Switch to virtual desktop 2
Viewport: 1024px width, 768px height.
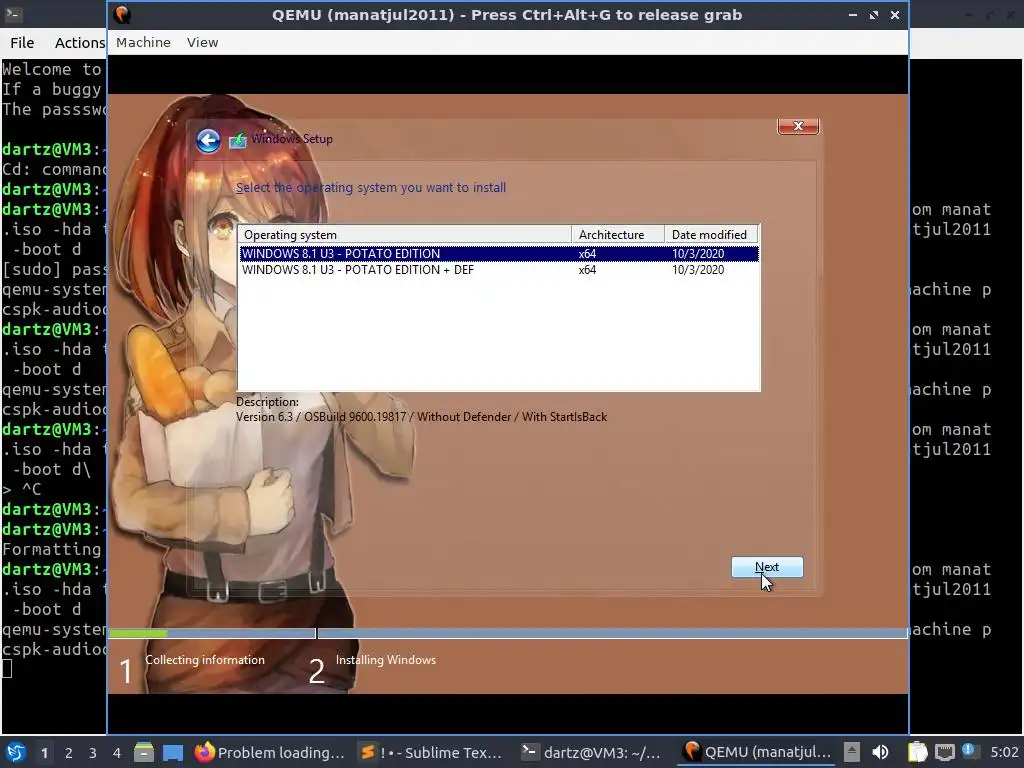(69, 753)
